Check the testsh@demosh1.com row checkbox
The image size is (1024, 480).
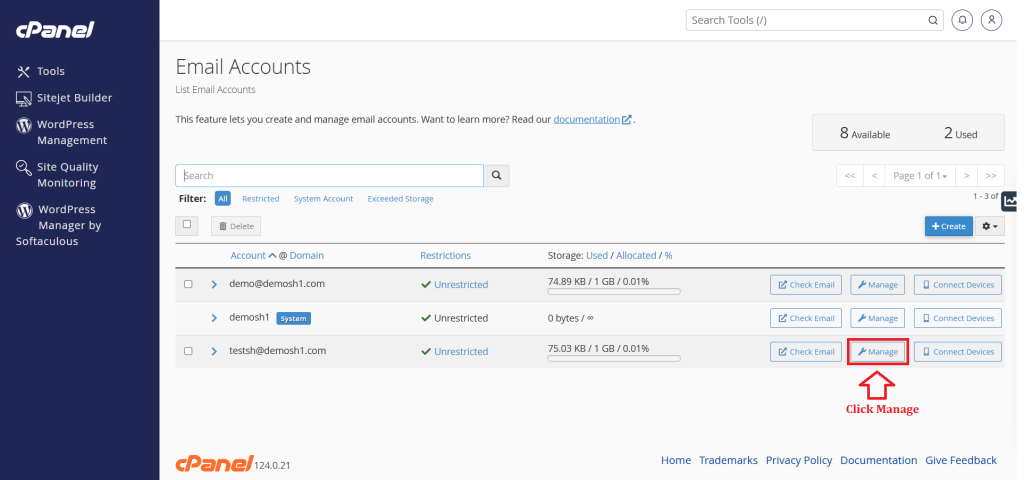click(188, 351)
